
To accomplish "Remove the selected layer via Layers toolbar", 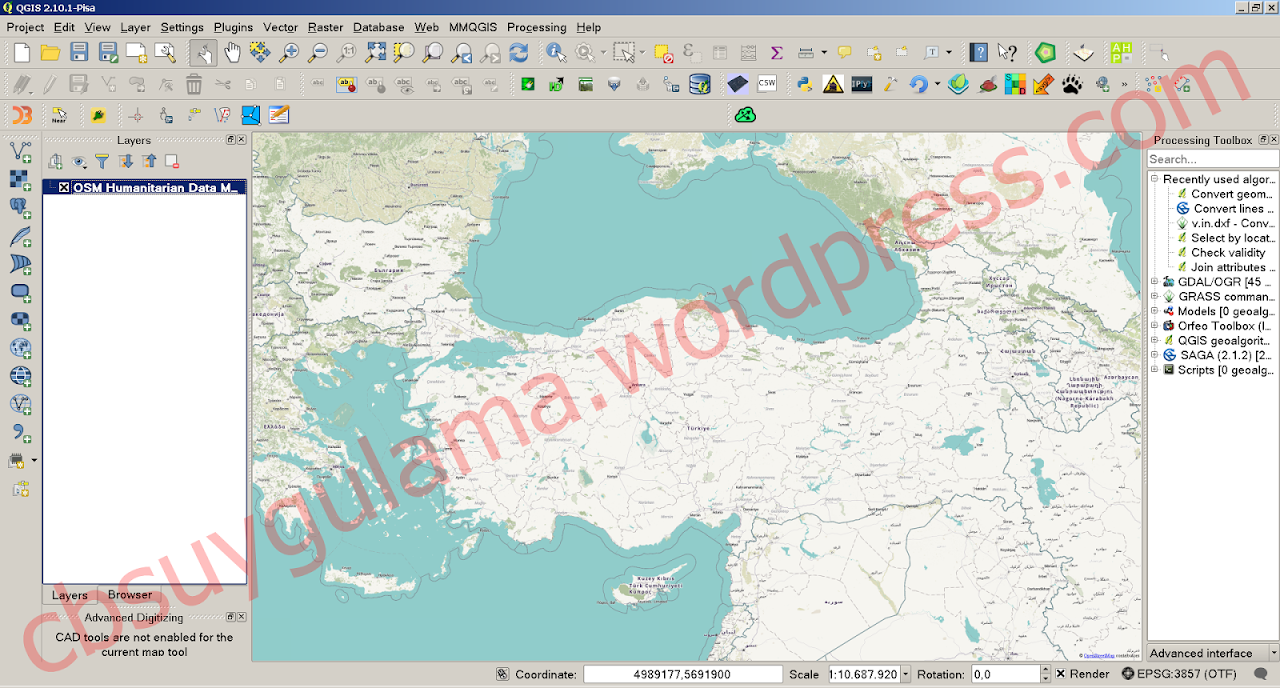I will [x=172, y=161].
